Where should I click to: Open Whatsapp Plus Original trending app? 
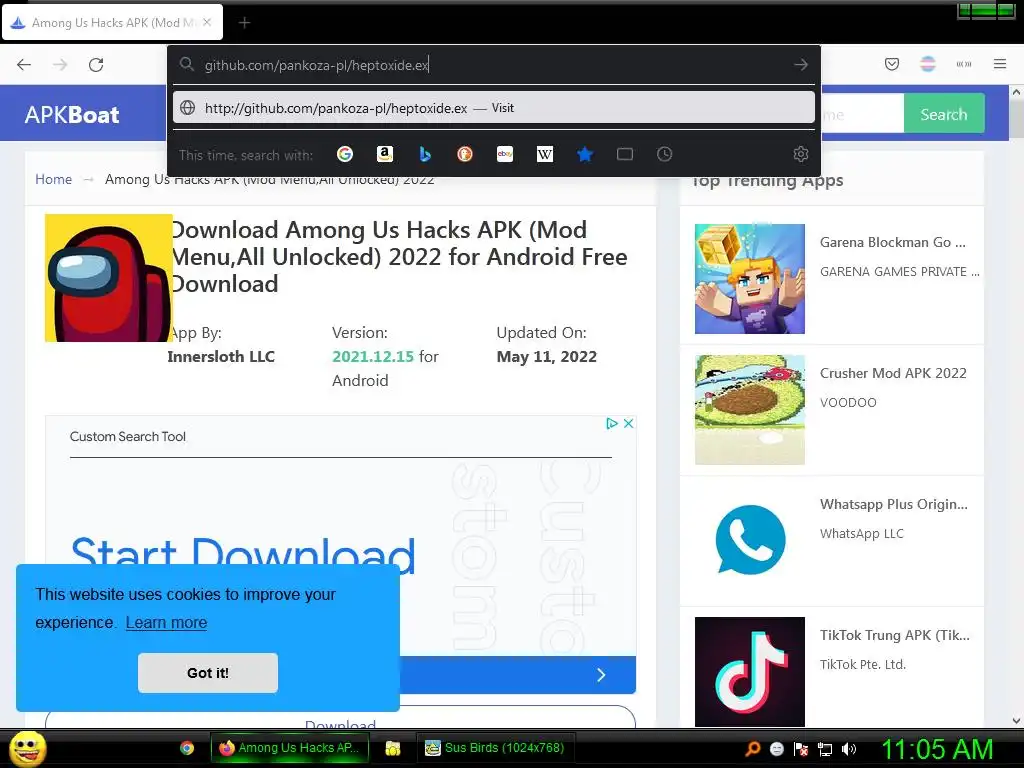tap(893, 504)
